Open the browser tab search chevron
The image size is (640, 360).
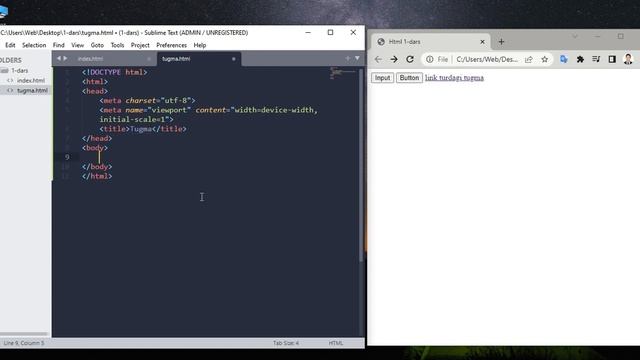(x=575, y=36)
